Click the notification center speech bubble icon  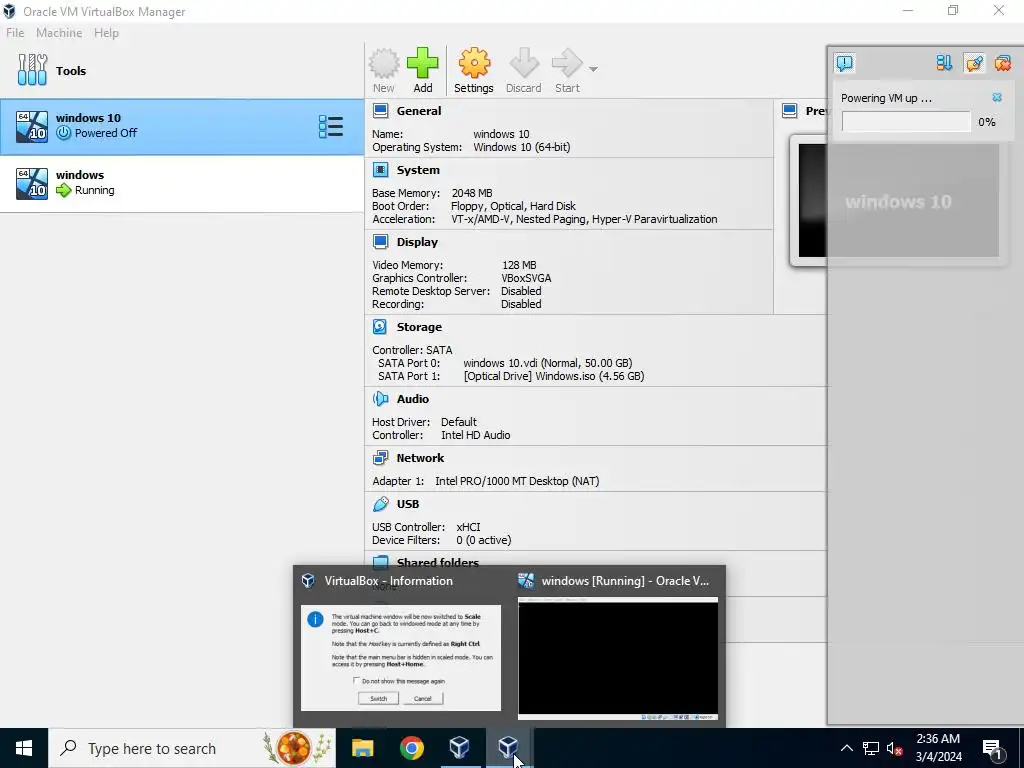(x=844, y=63)
